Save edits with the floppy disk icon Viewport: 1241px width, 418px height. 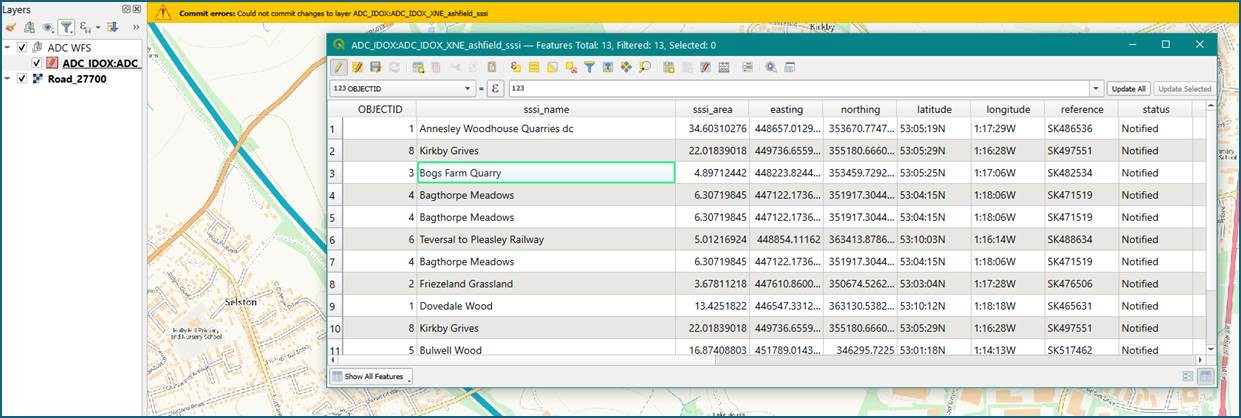375,67
